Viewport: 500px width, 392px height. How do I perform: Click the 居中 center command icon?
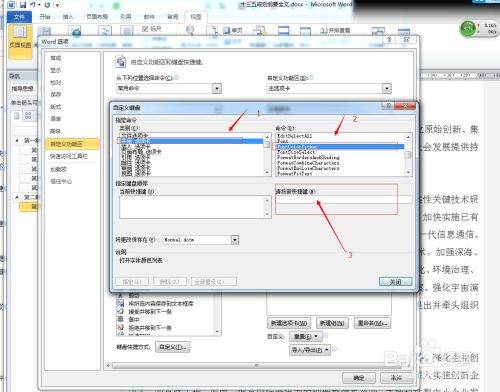click(x=120, y=319)
